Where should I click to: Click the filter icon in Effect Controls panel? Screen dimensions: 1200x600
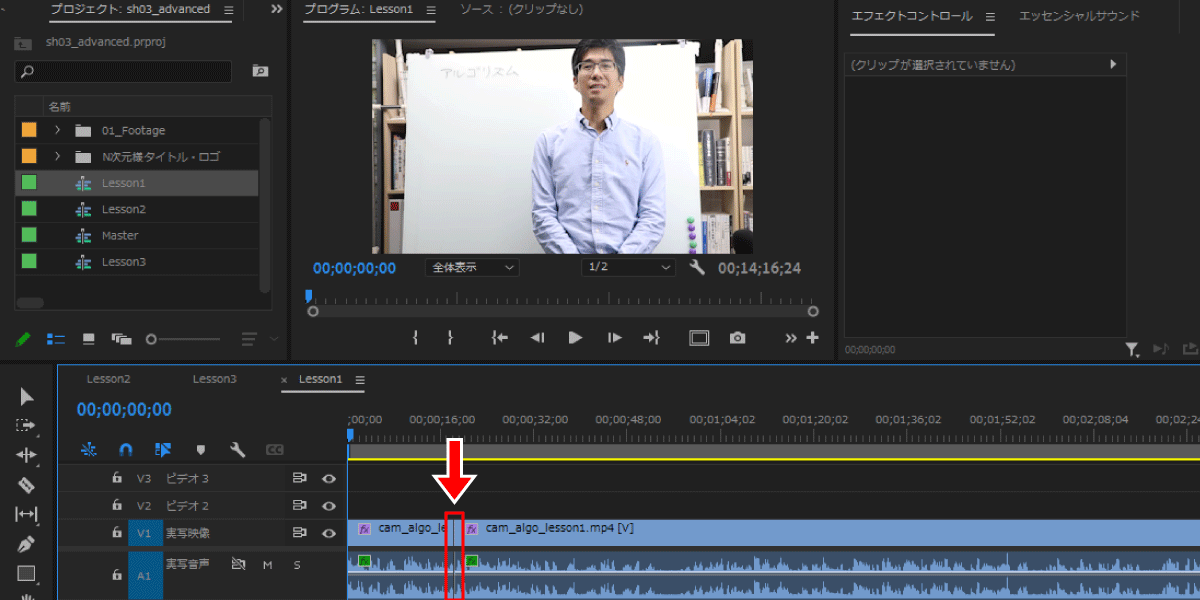pos(1131,349)
